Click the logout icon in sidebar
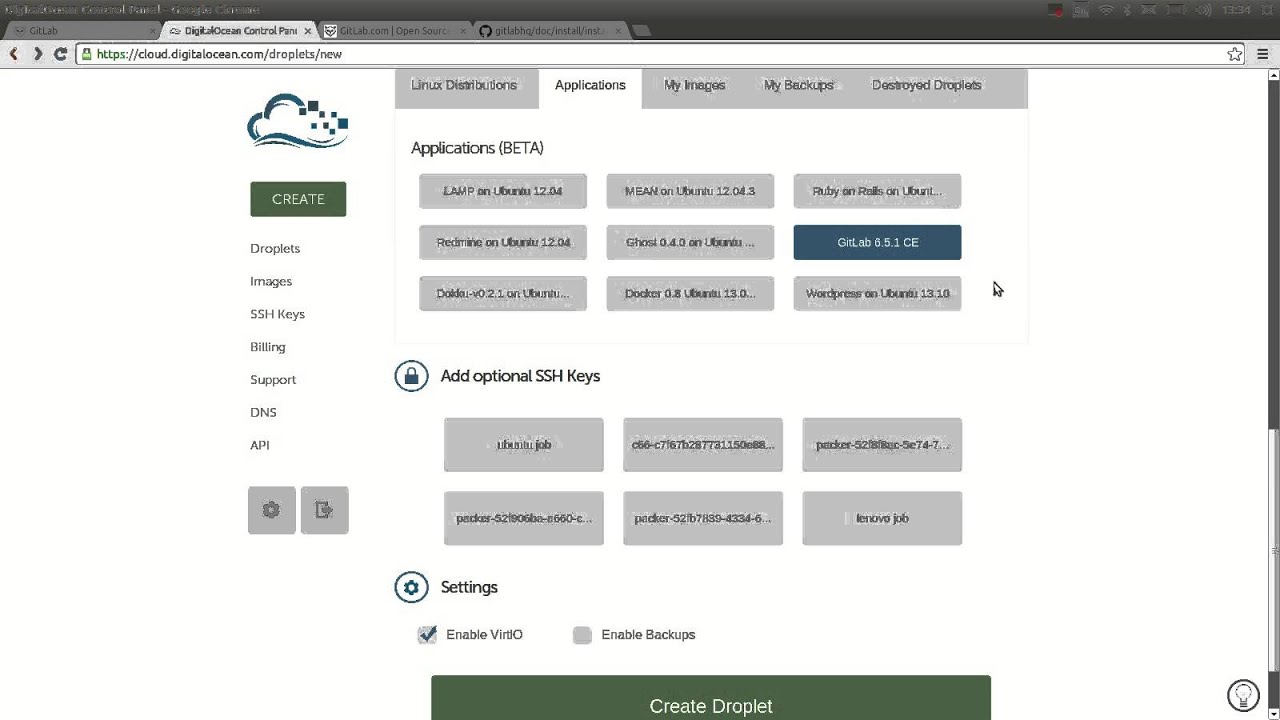 pos(324,510)
